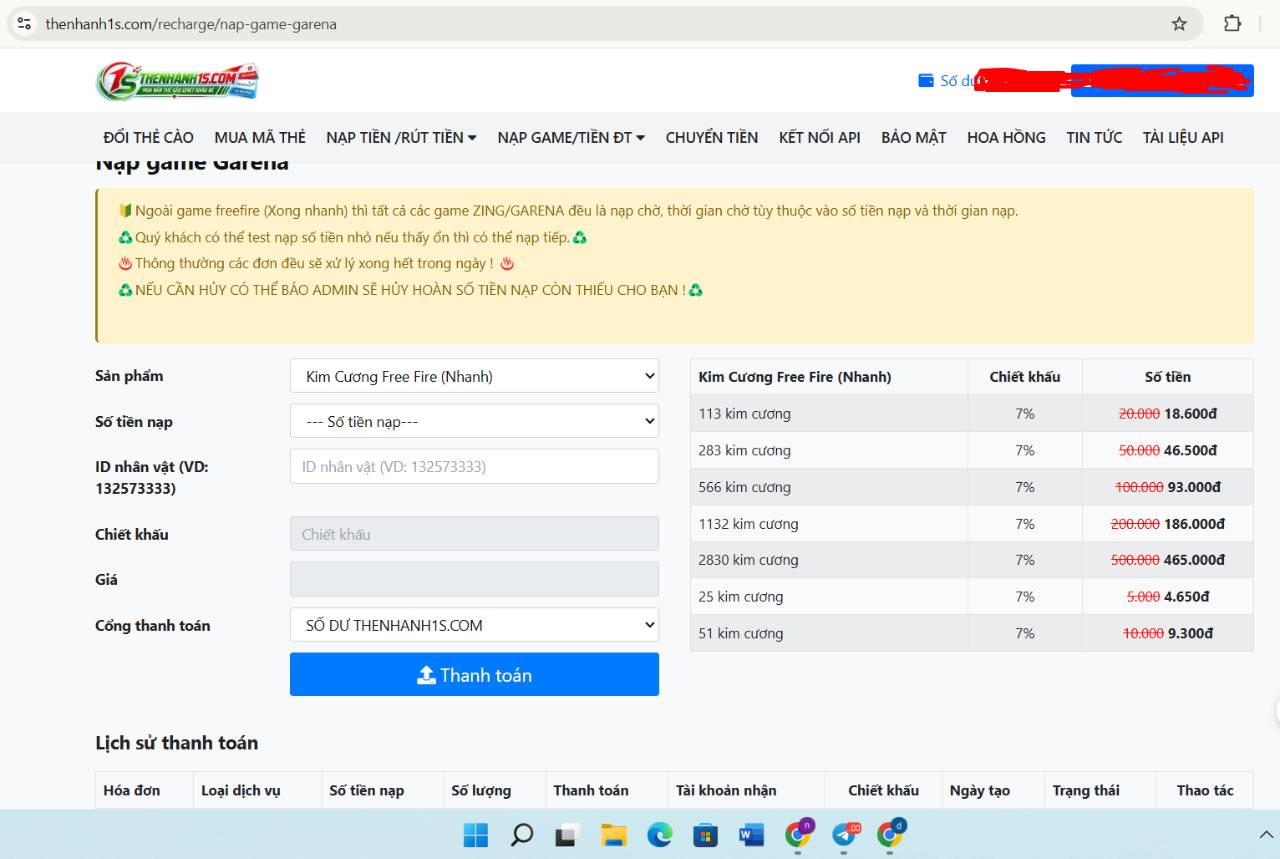Go to ĐỔI THẺ CÀO page
Viewport: 1280px width, 859px height.
tap(148, 138)
